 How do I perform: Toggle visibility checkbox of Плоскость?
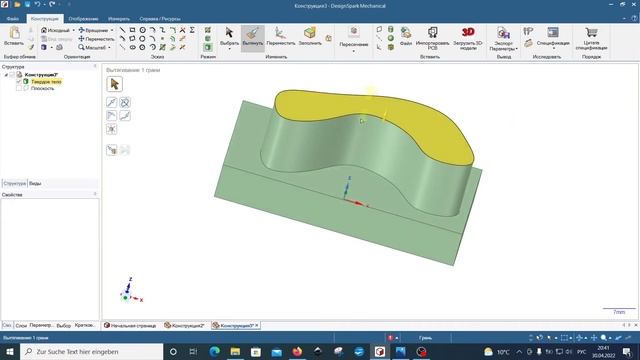[19, 88]
